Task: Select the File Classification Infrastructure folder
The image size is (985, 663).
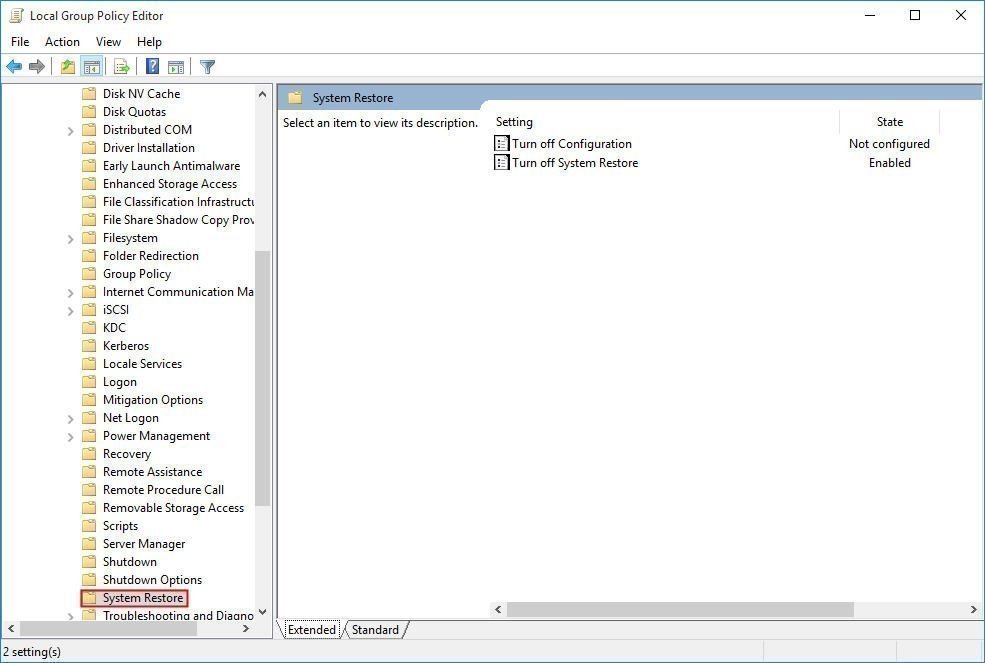Action: 178,202
